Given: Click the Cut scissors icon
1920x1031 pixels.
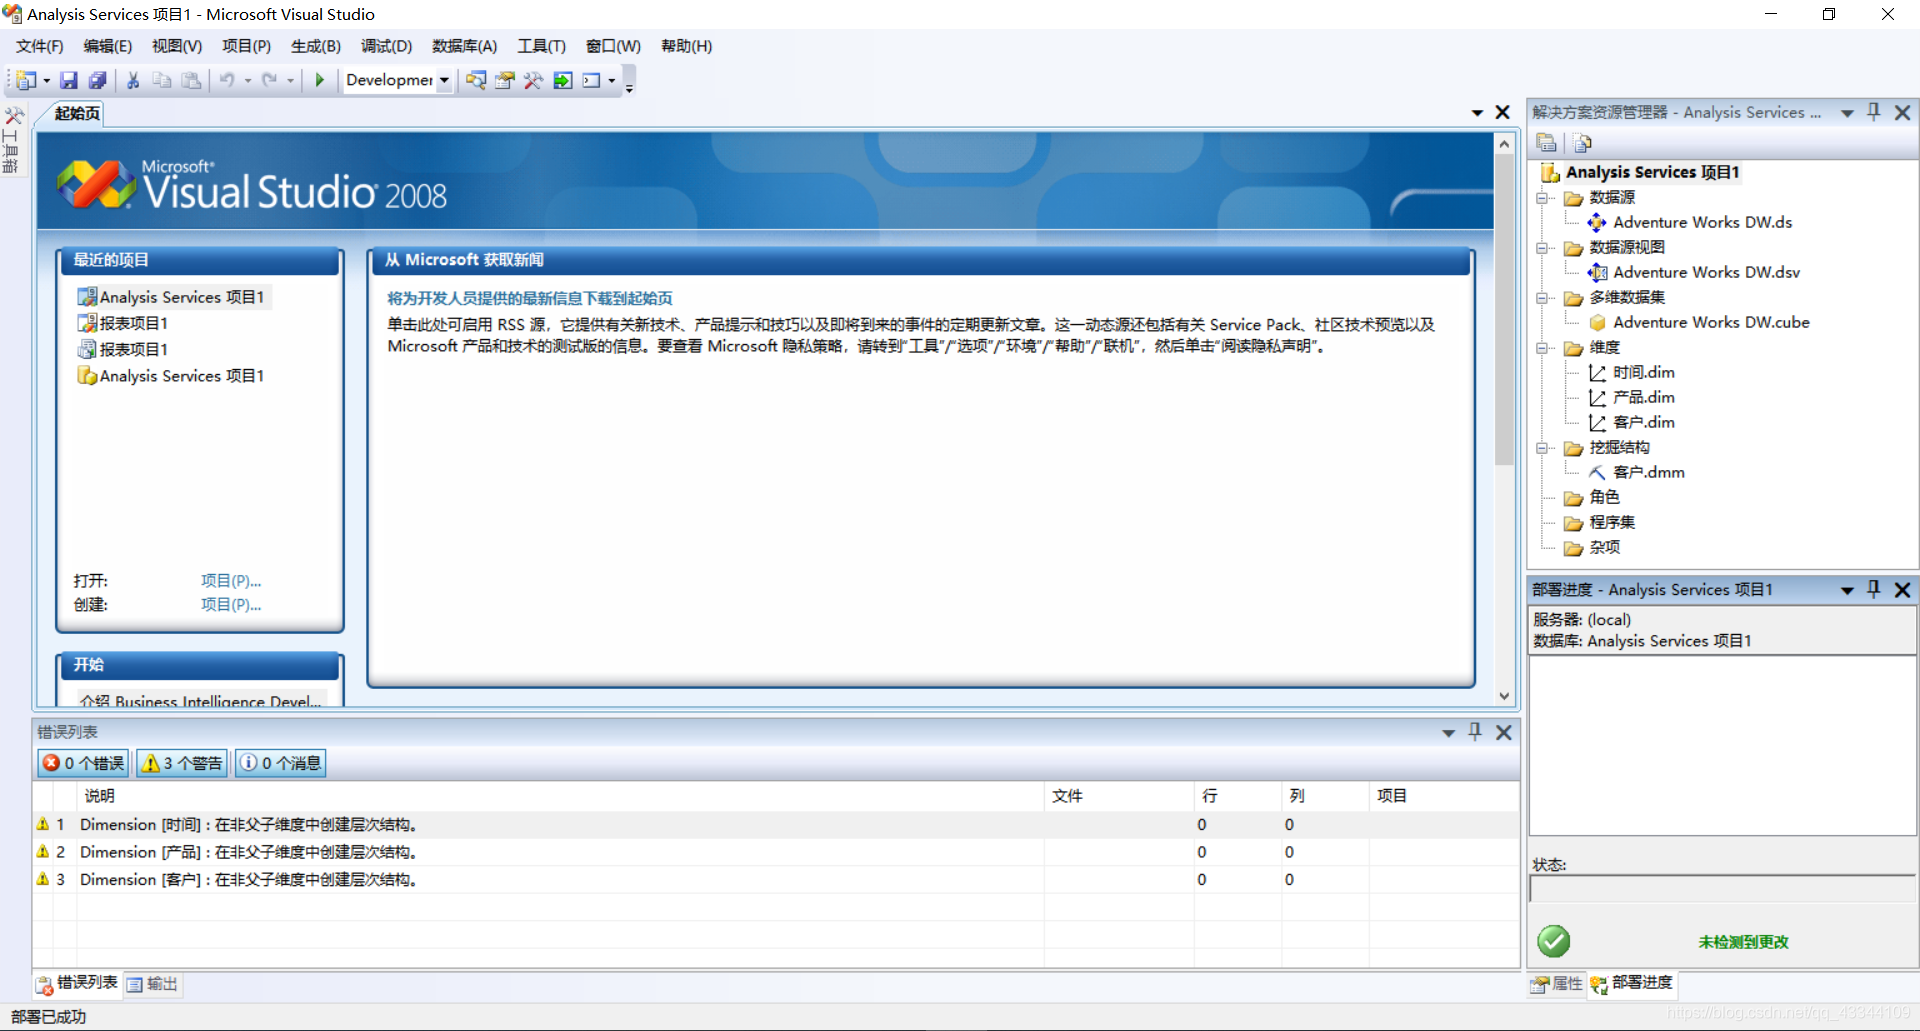Looking at the screenshot, I should (133, 80).
